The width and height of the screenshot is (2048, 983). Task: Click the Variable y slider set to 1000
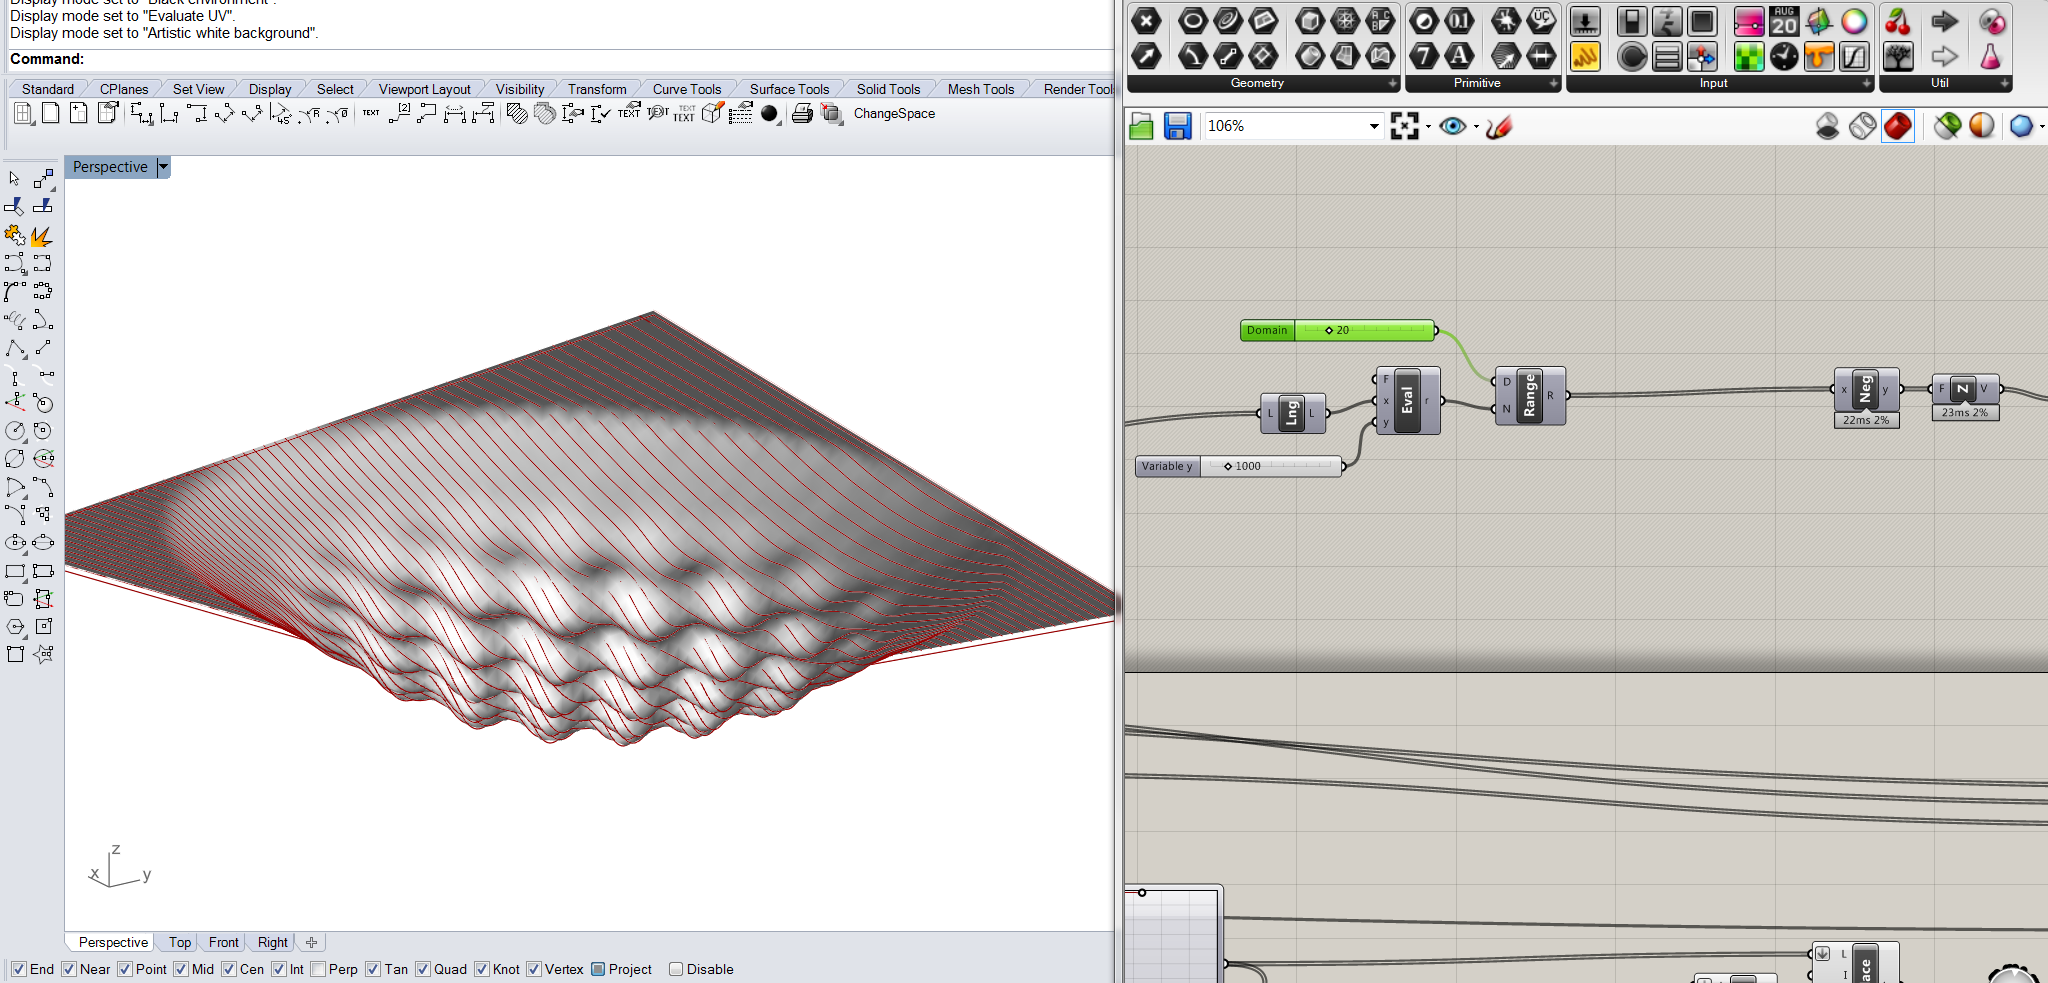(1240, 466)
